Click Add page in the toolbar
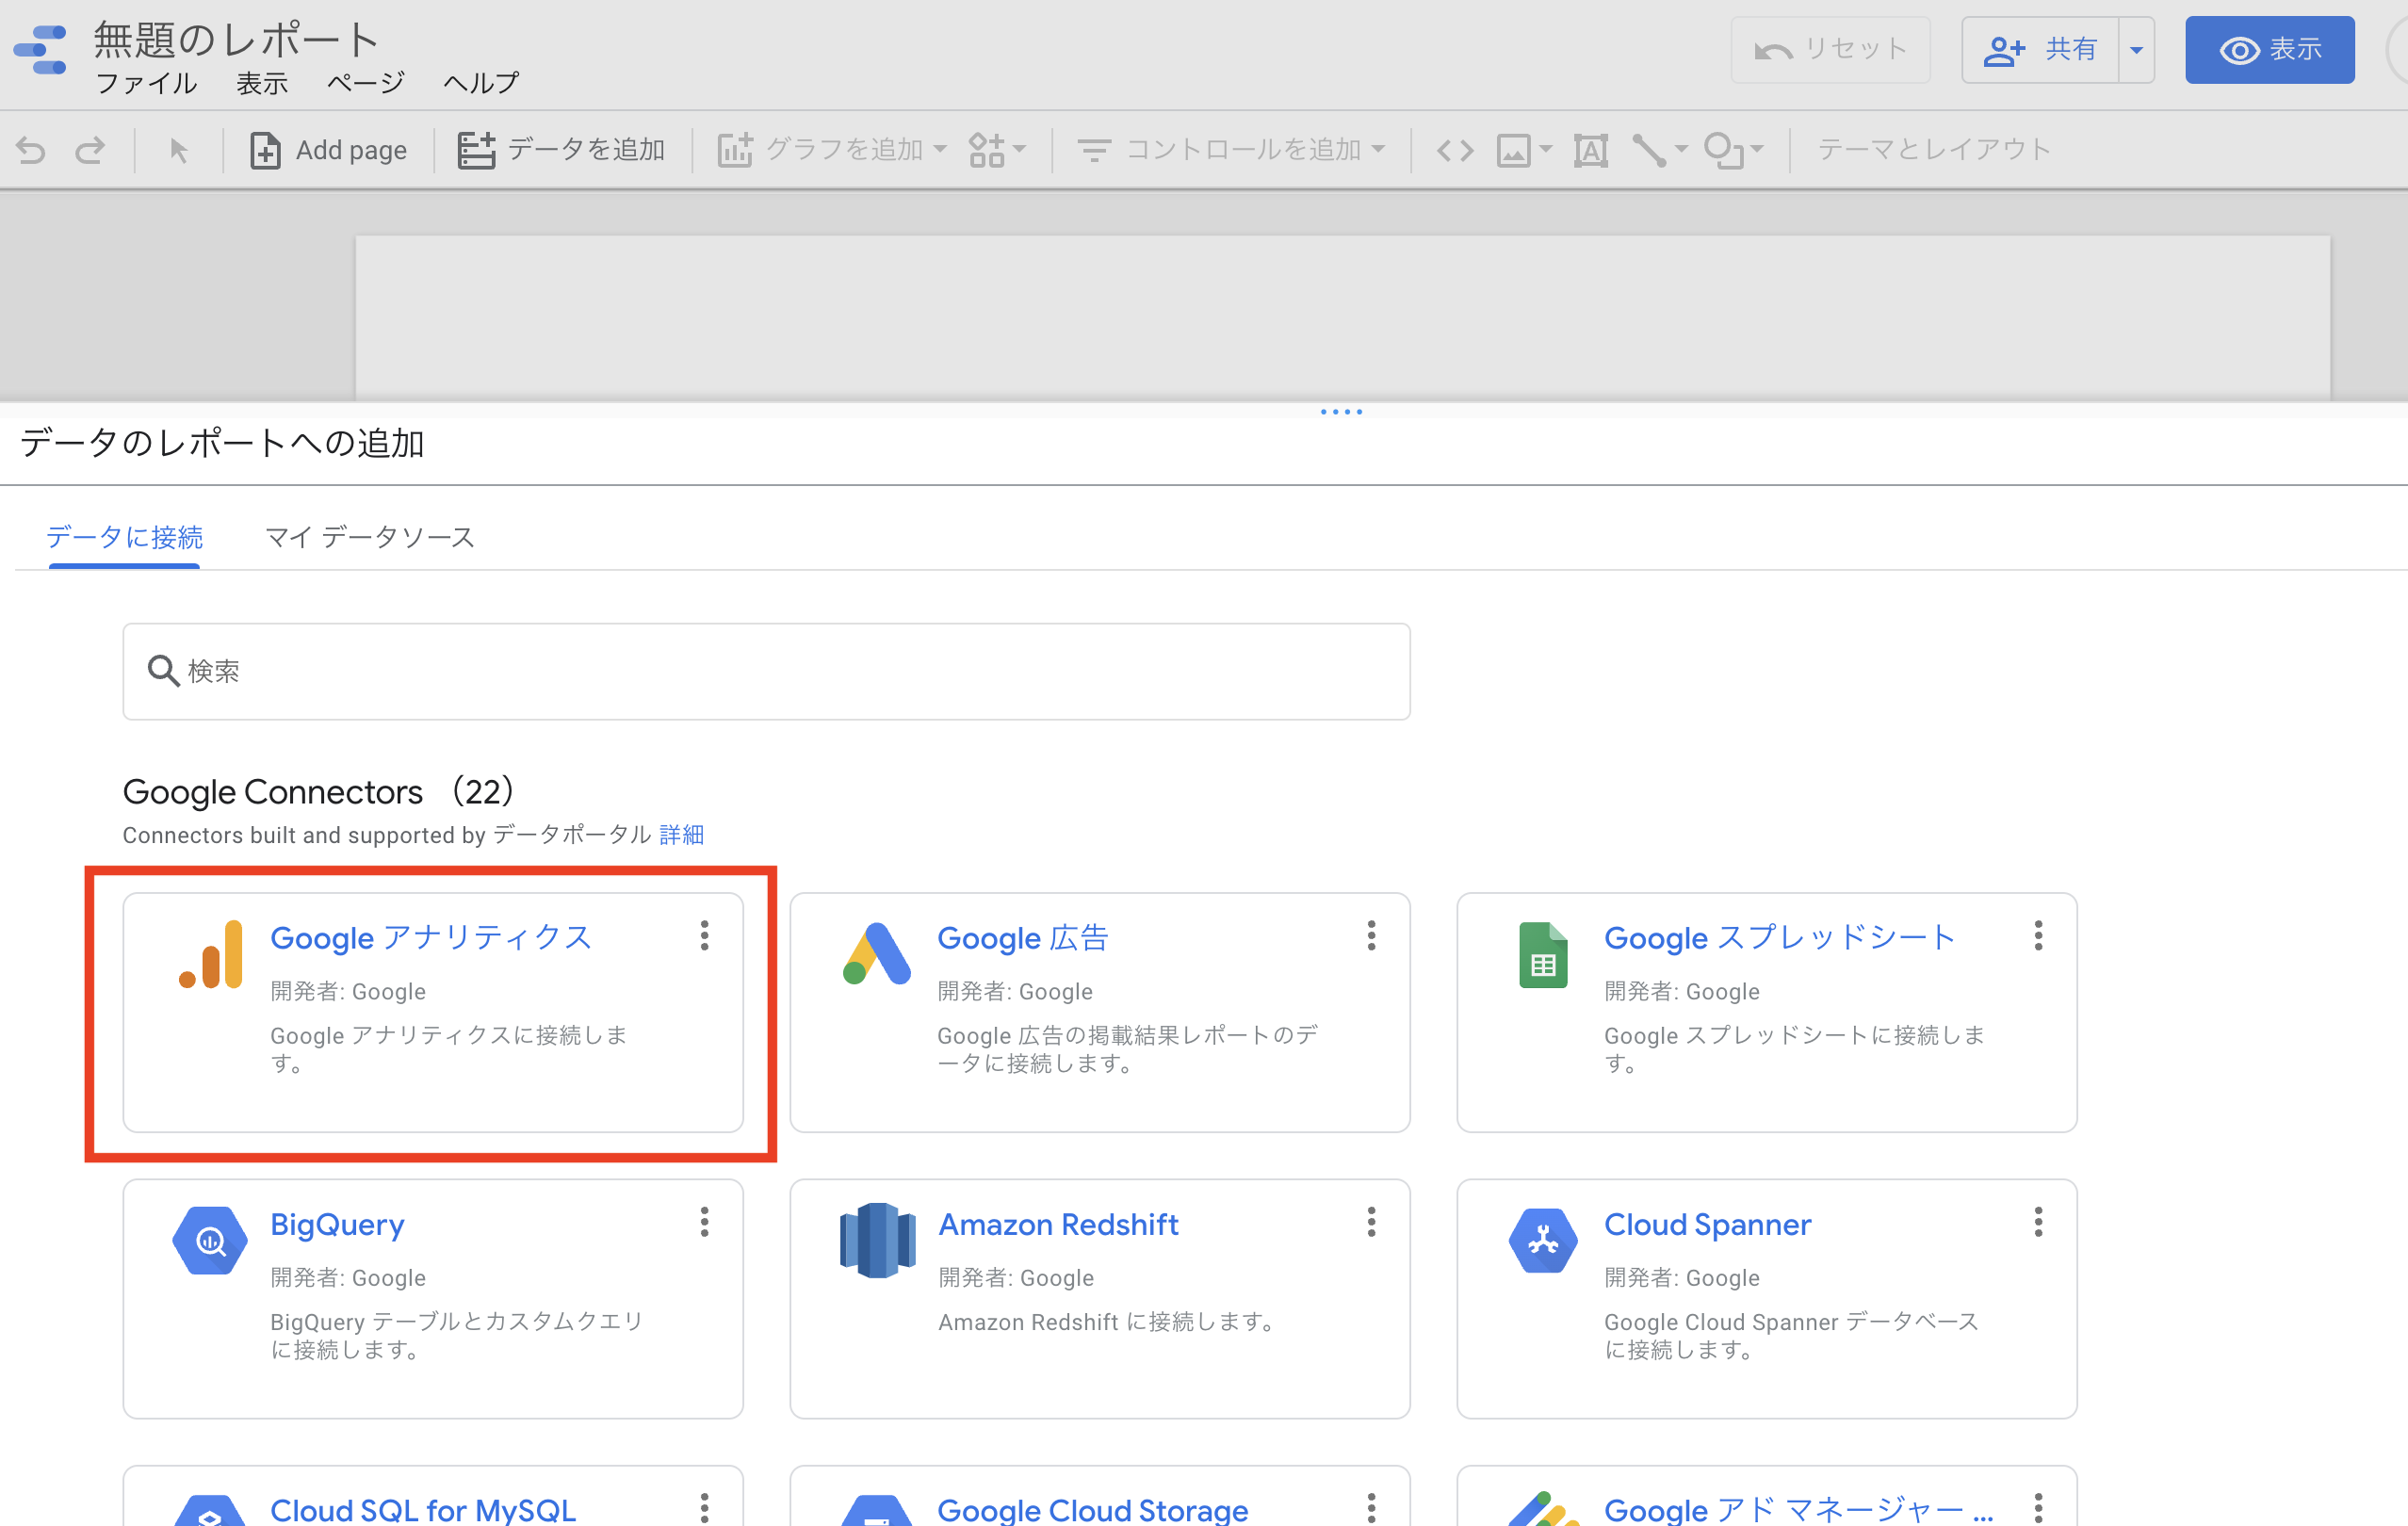 coord(329,150)
